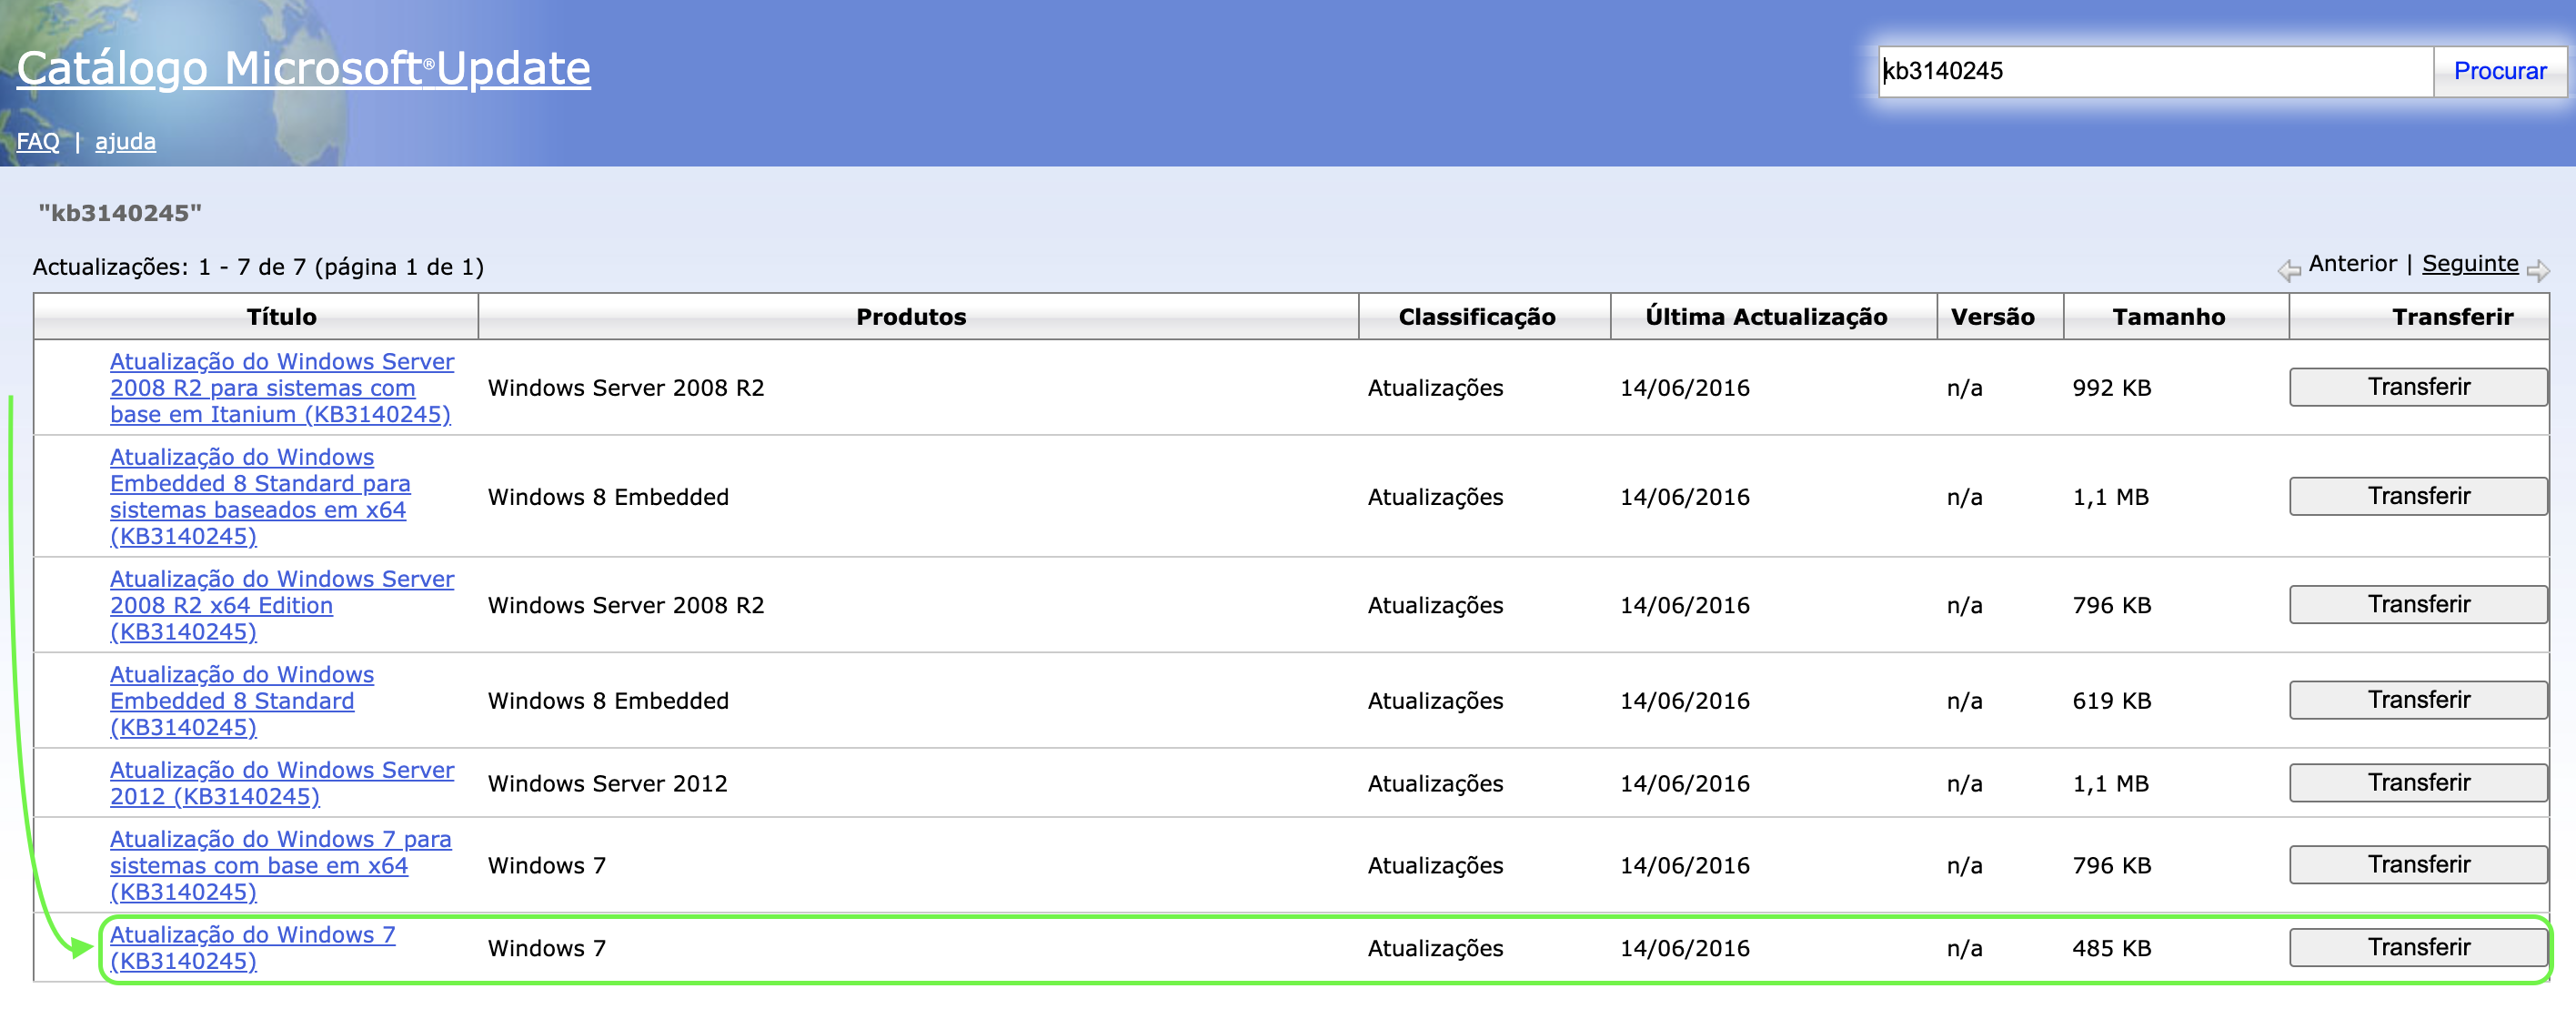Image resolution: width=2576 pixels, height=1019 pixels.
Task: Click Windows Server 2008 R2 product in Itanium row
Action: point(626,388)
